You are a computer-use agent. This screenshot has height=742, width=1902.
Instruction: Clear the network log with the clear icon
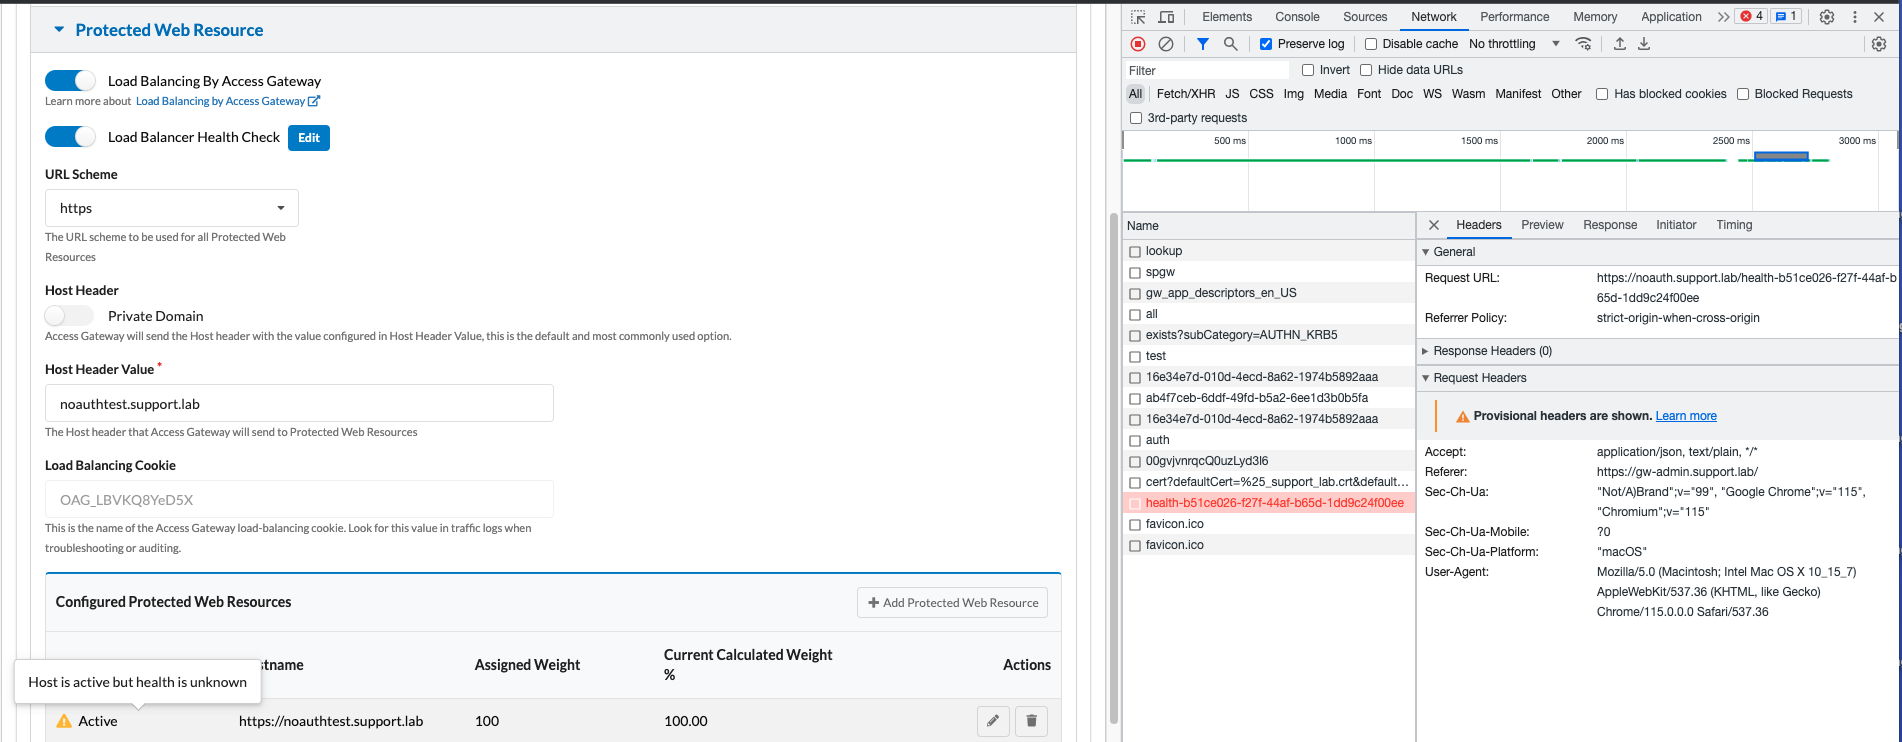[1166, 44]
